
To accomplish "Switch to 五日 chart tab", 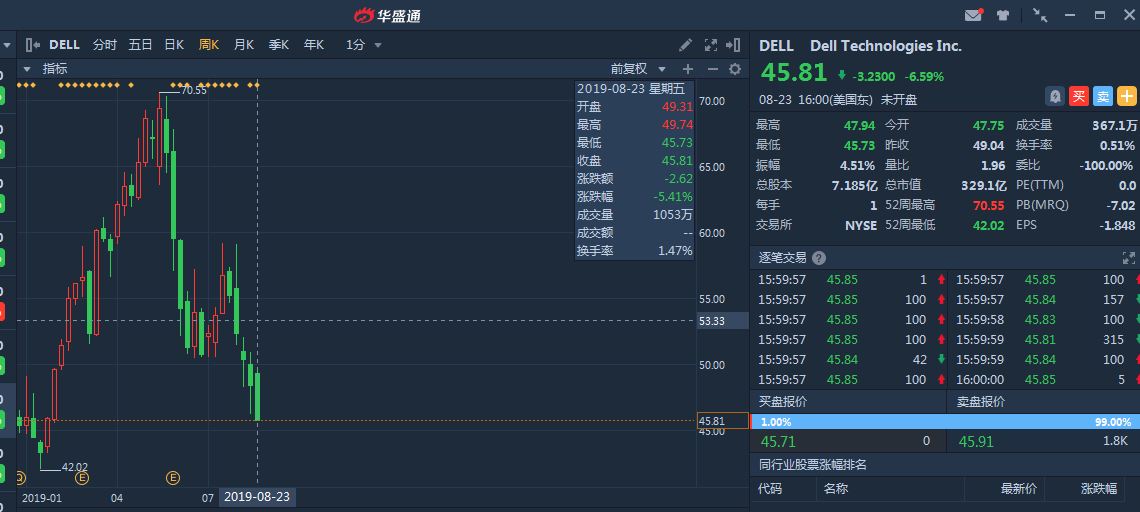I will 140,45.
